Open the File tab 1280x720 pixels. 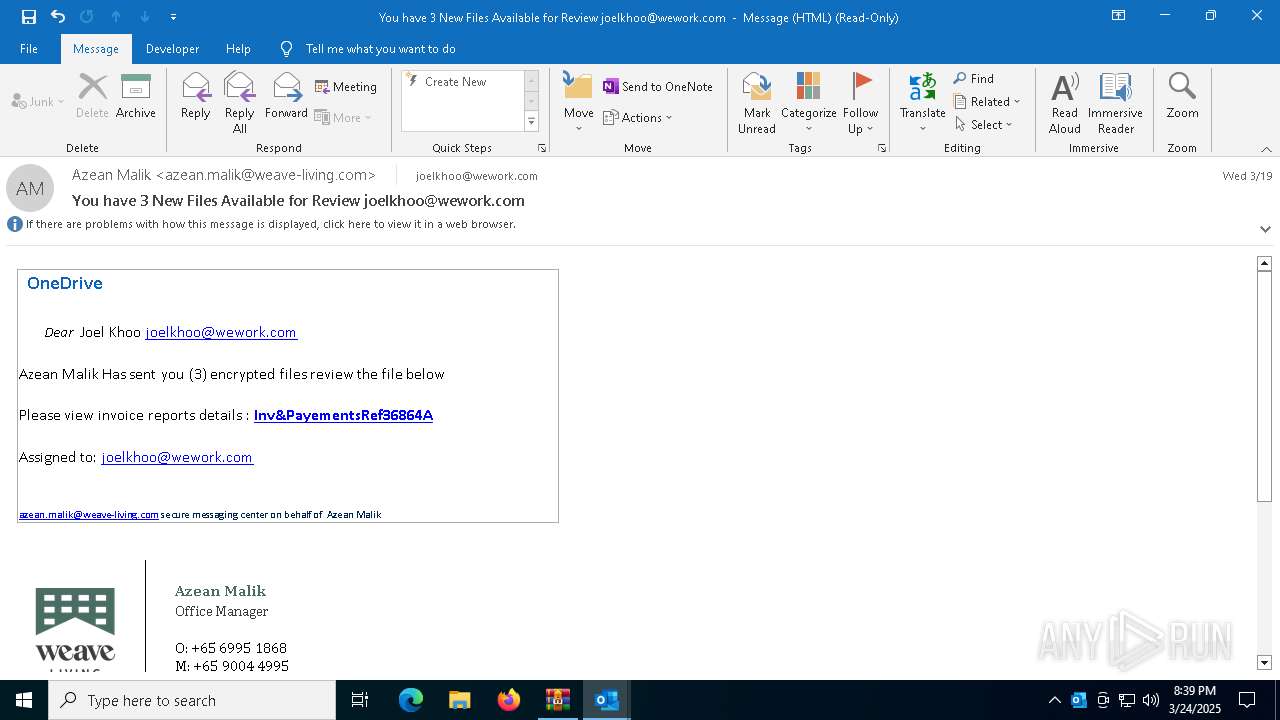[29, 49]
